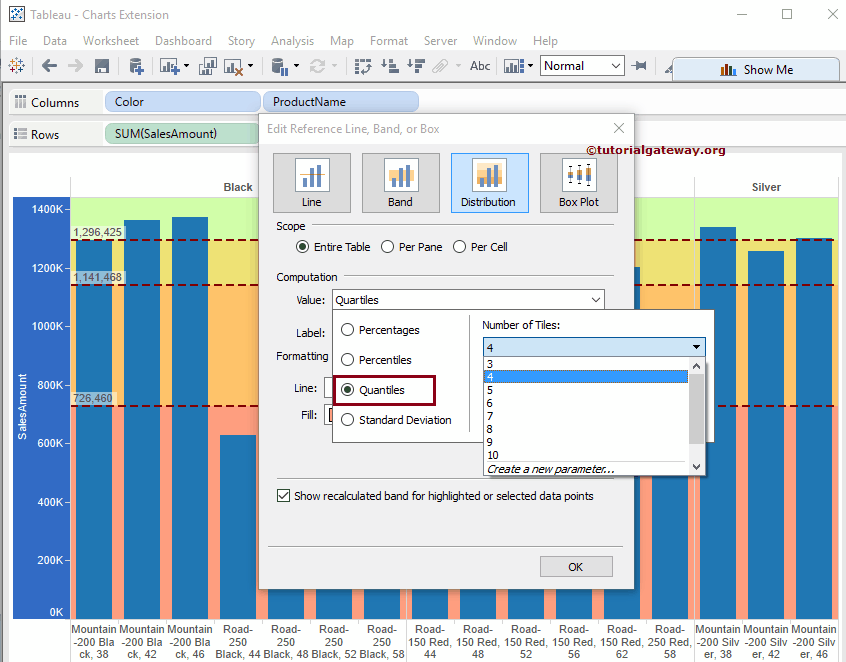
Task: Open the Dashboard menu
Action: click(x=183, y=41)
